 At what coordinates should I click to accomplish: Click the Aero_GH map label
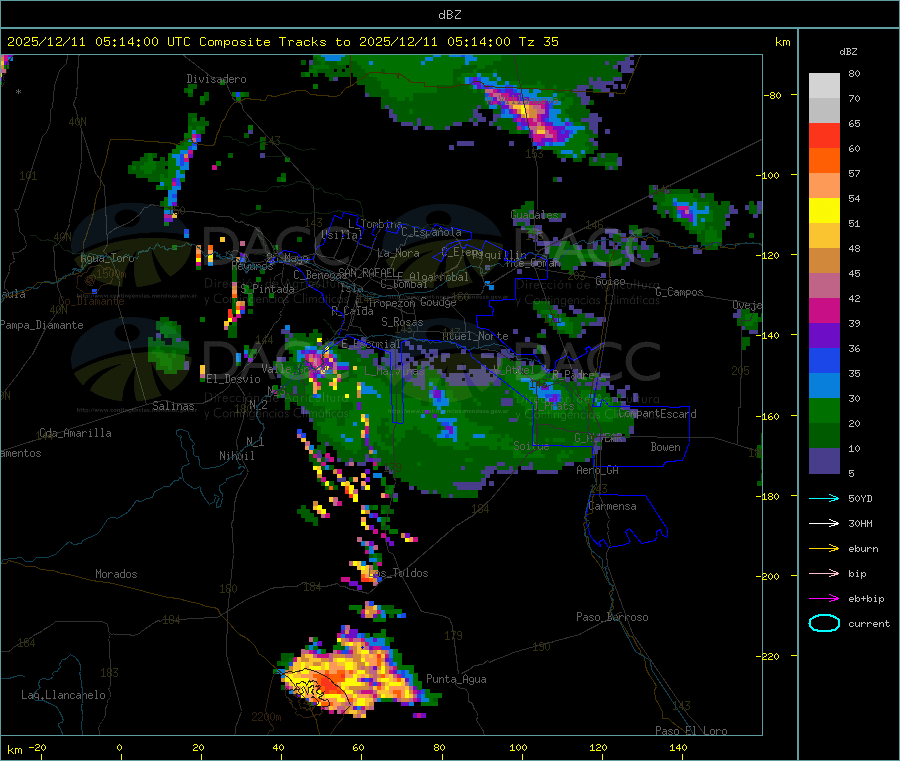point(597,470)
